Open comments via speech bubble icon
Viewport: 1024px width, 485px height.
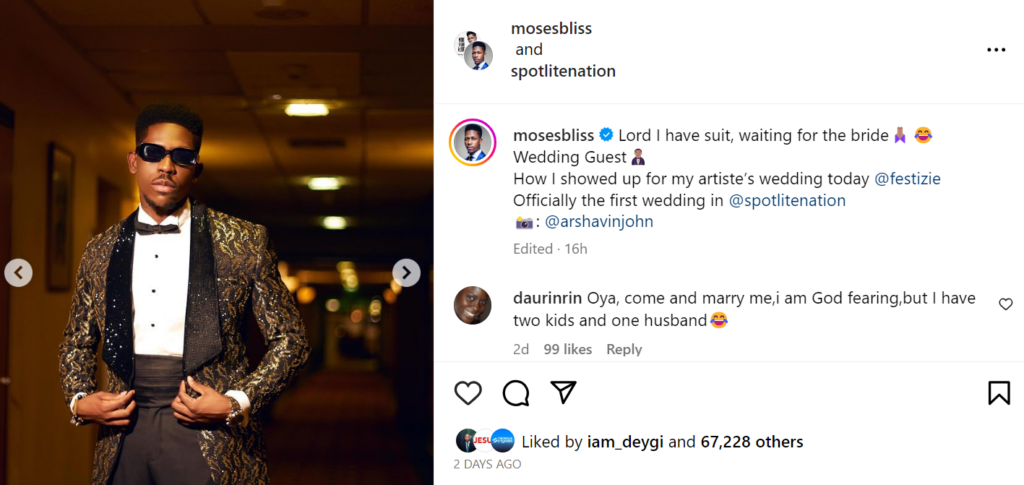point(516,393)
